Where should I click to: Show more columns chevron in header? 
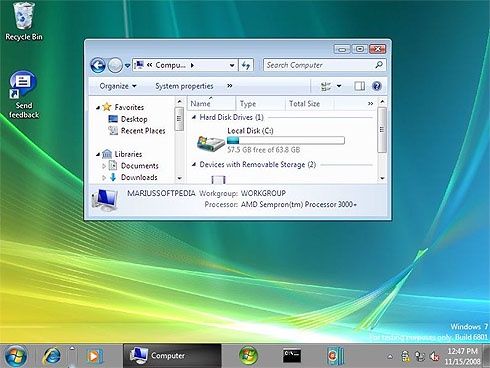370,104
